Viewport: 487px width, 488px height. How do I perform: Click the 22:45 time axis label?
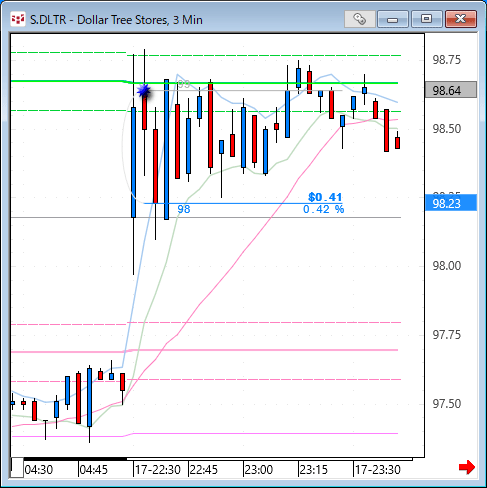[204, 470]
